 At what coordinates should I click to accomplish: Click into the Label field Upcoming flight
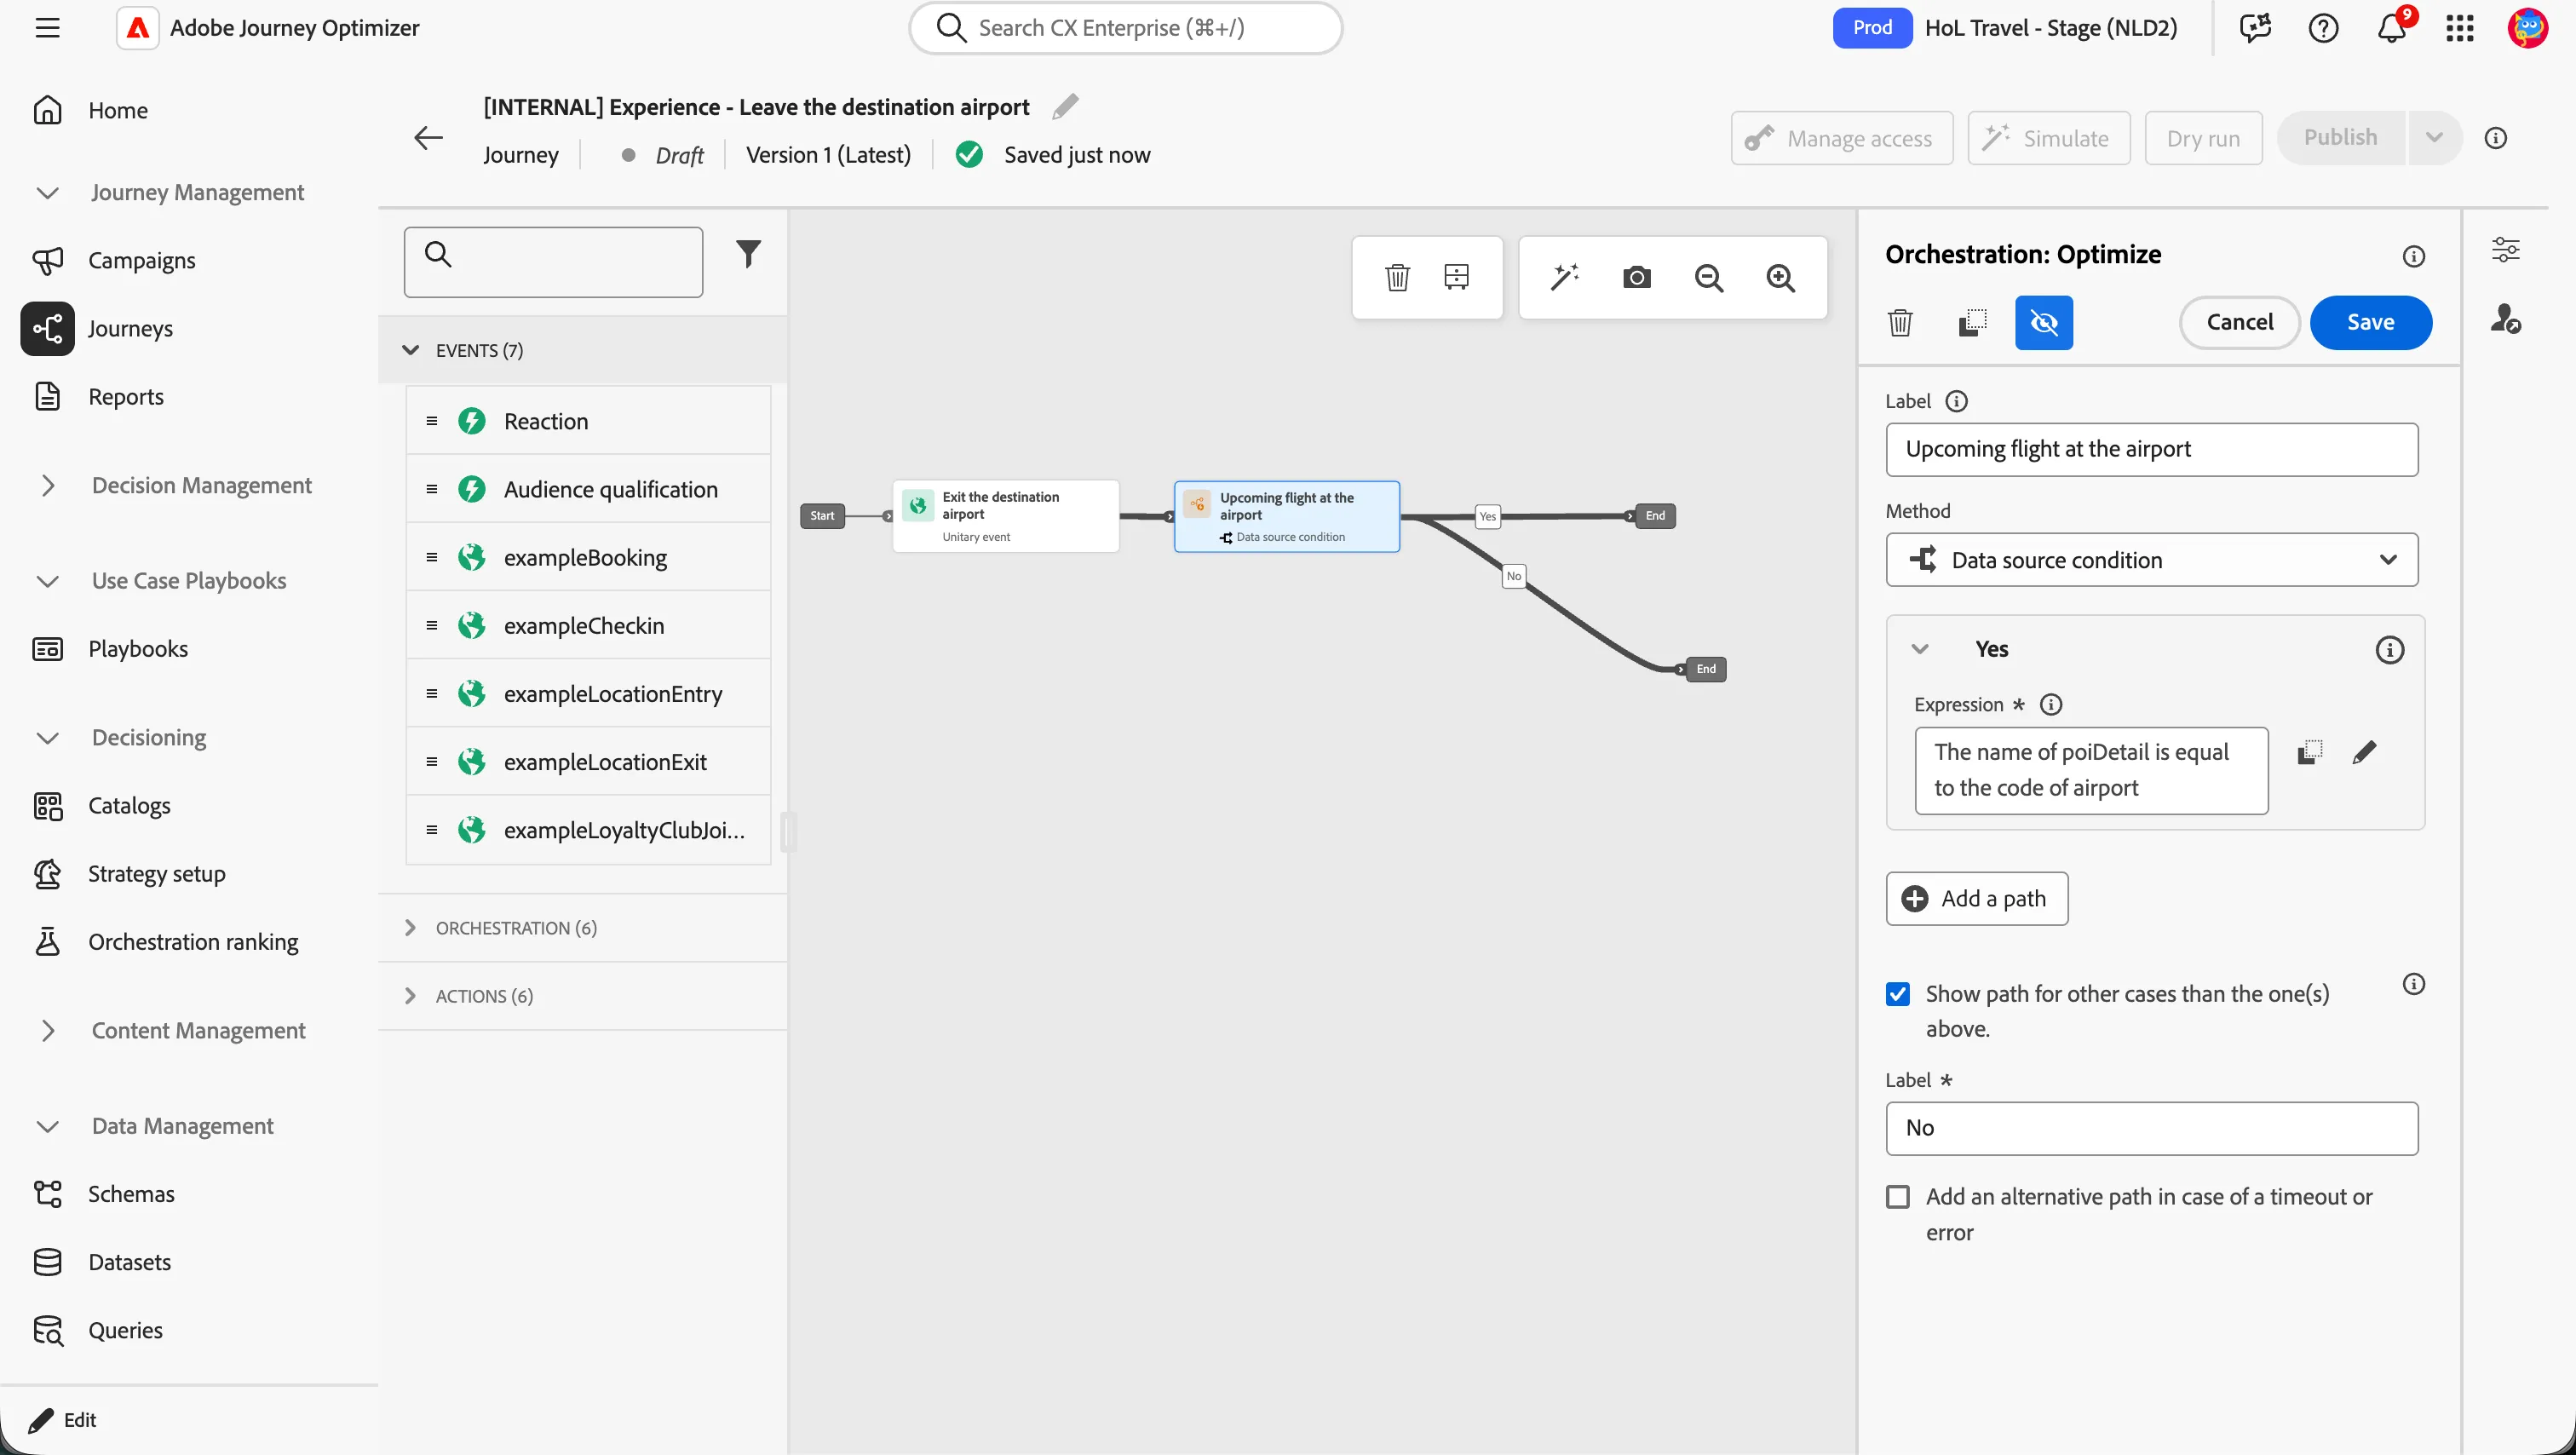[2151, 449]
